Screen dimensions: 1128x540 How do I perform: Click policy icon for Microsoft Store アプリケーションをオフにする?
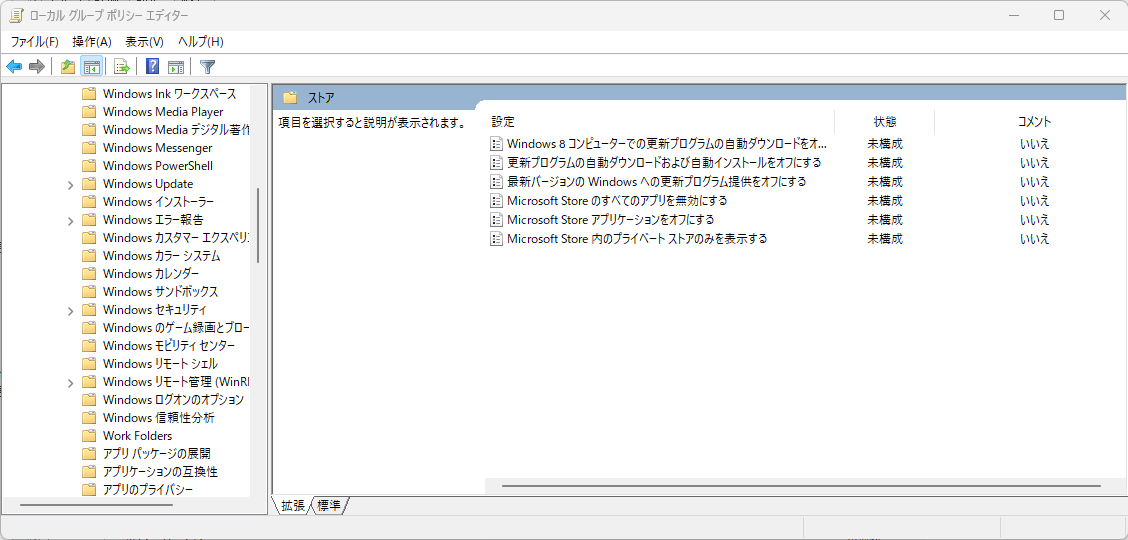pos(496,219)
